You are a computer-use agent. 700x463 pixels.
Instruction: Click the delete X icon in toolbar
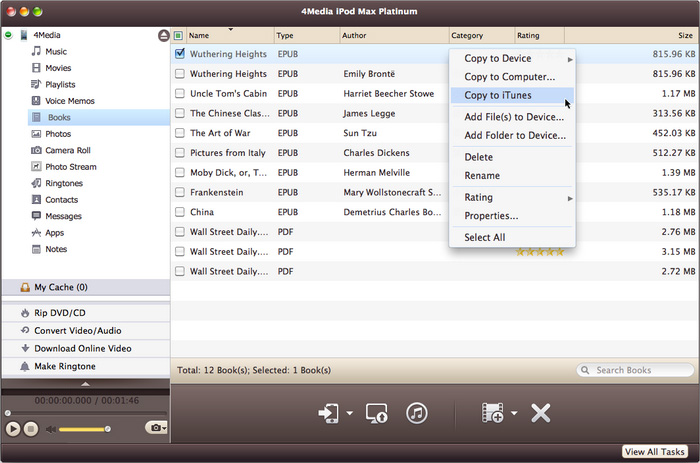point(541,413)
